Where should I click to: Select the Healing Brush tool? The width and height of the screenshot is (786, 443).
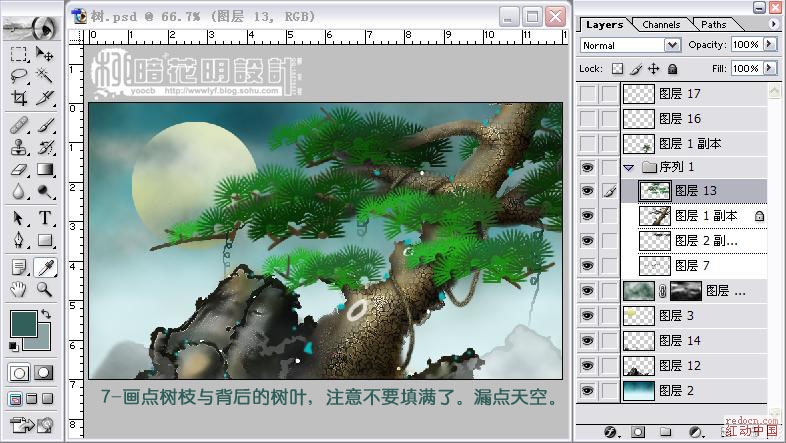[x=19, y=125]
